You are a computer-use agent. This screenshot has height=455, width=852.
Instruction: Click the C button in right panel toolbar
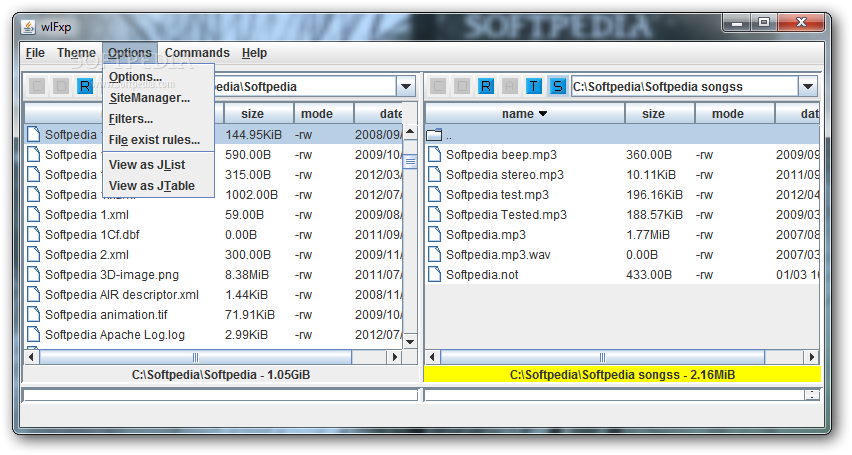[x=438, y=86]
